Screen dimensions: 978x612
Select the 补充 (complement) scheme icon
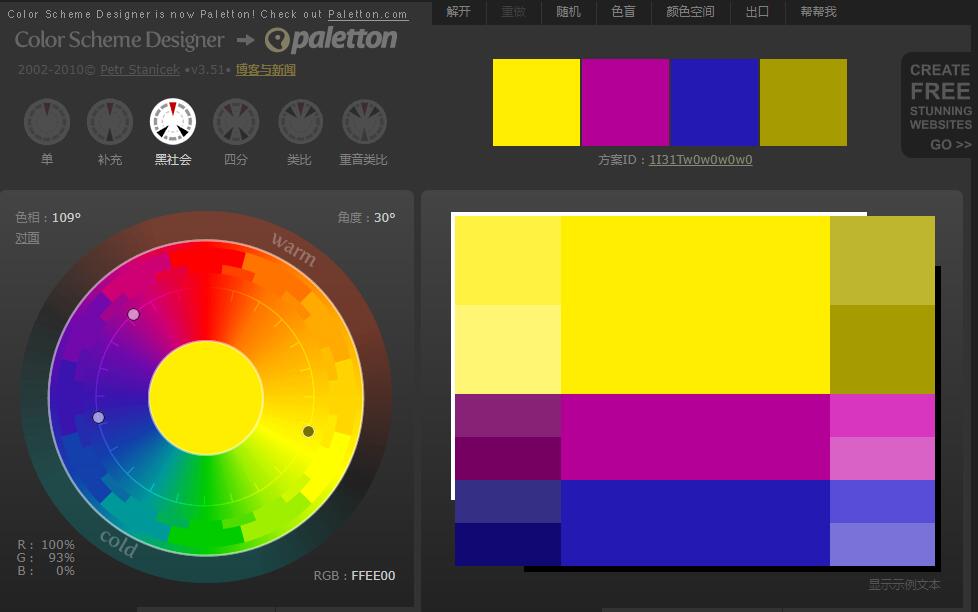(x=110, y=122)
